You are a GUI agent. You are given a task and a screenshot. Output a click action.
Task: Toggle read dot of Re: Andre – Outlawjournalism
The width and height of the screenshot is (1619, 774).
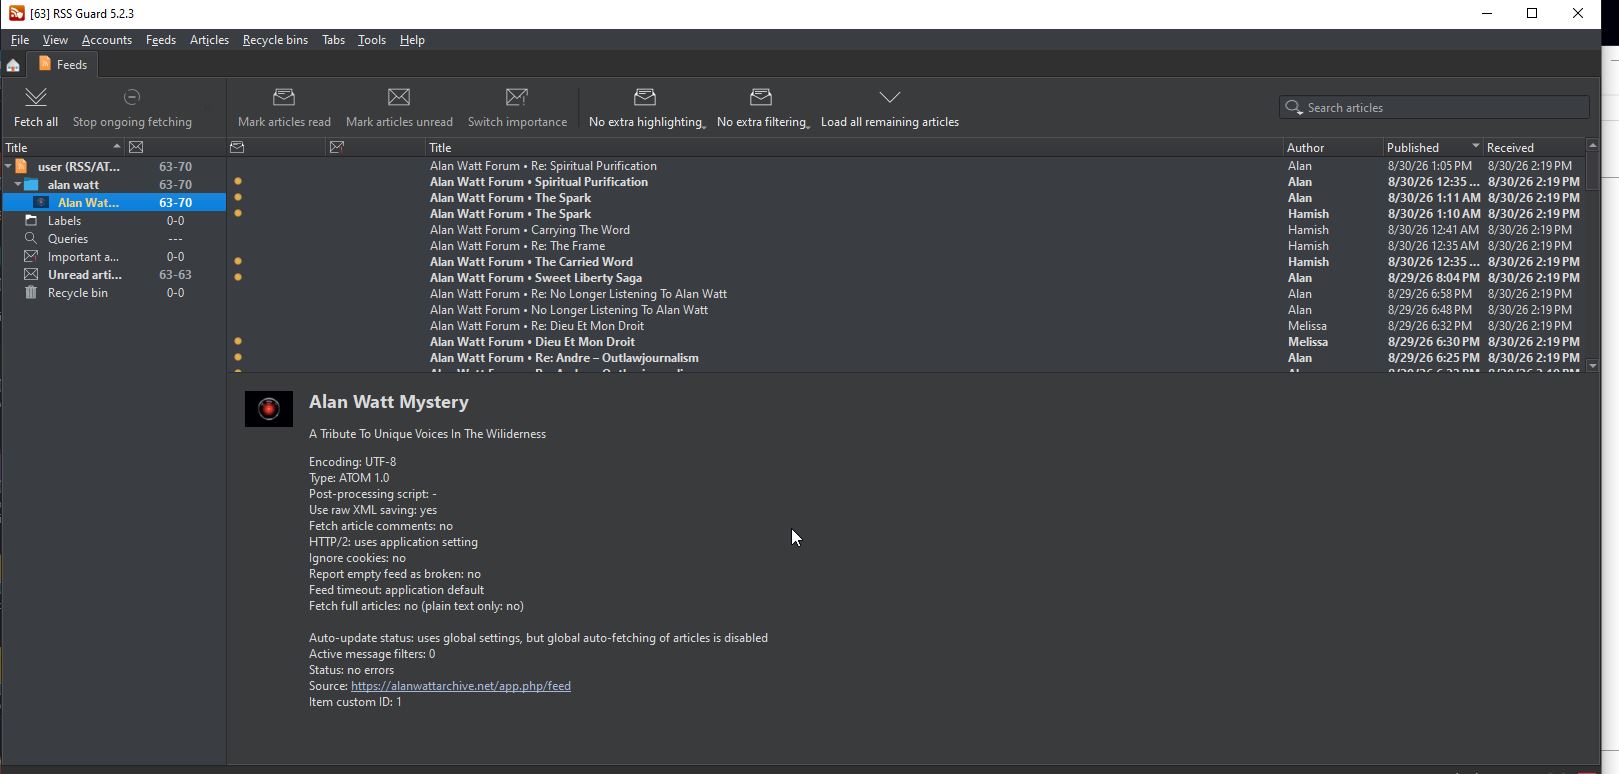[238, 358]
